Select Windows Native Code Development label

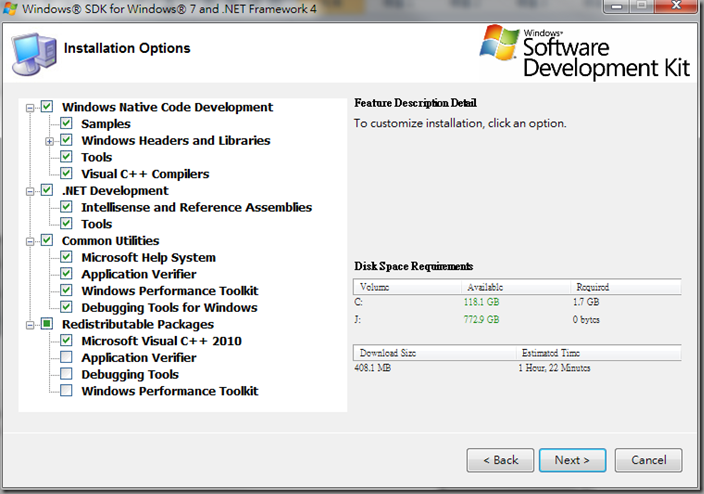pos(167,107)
